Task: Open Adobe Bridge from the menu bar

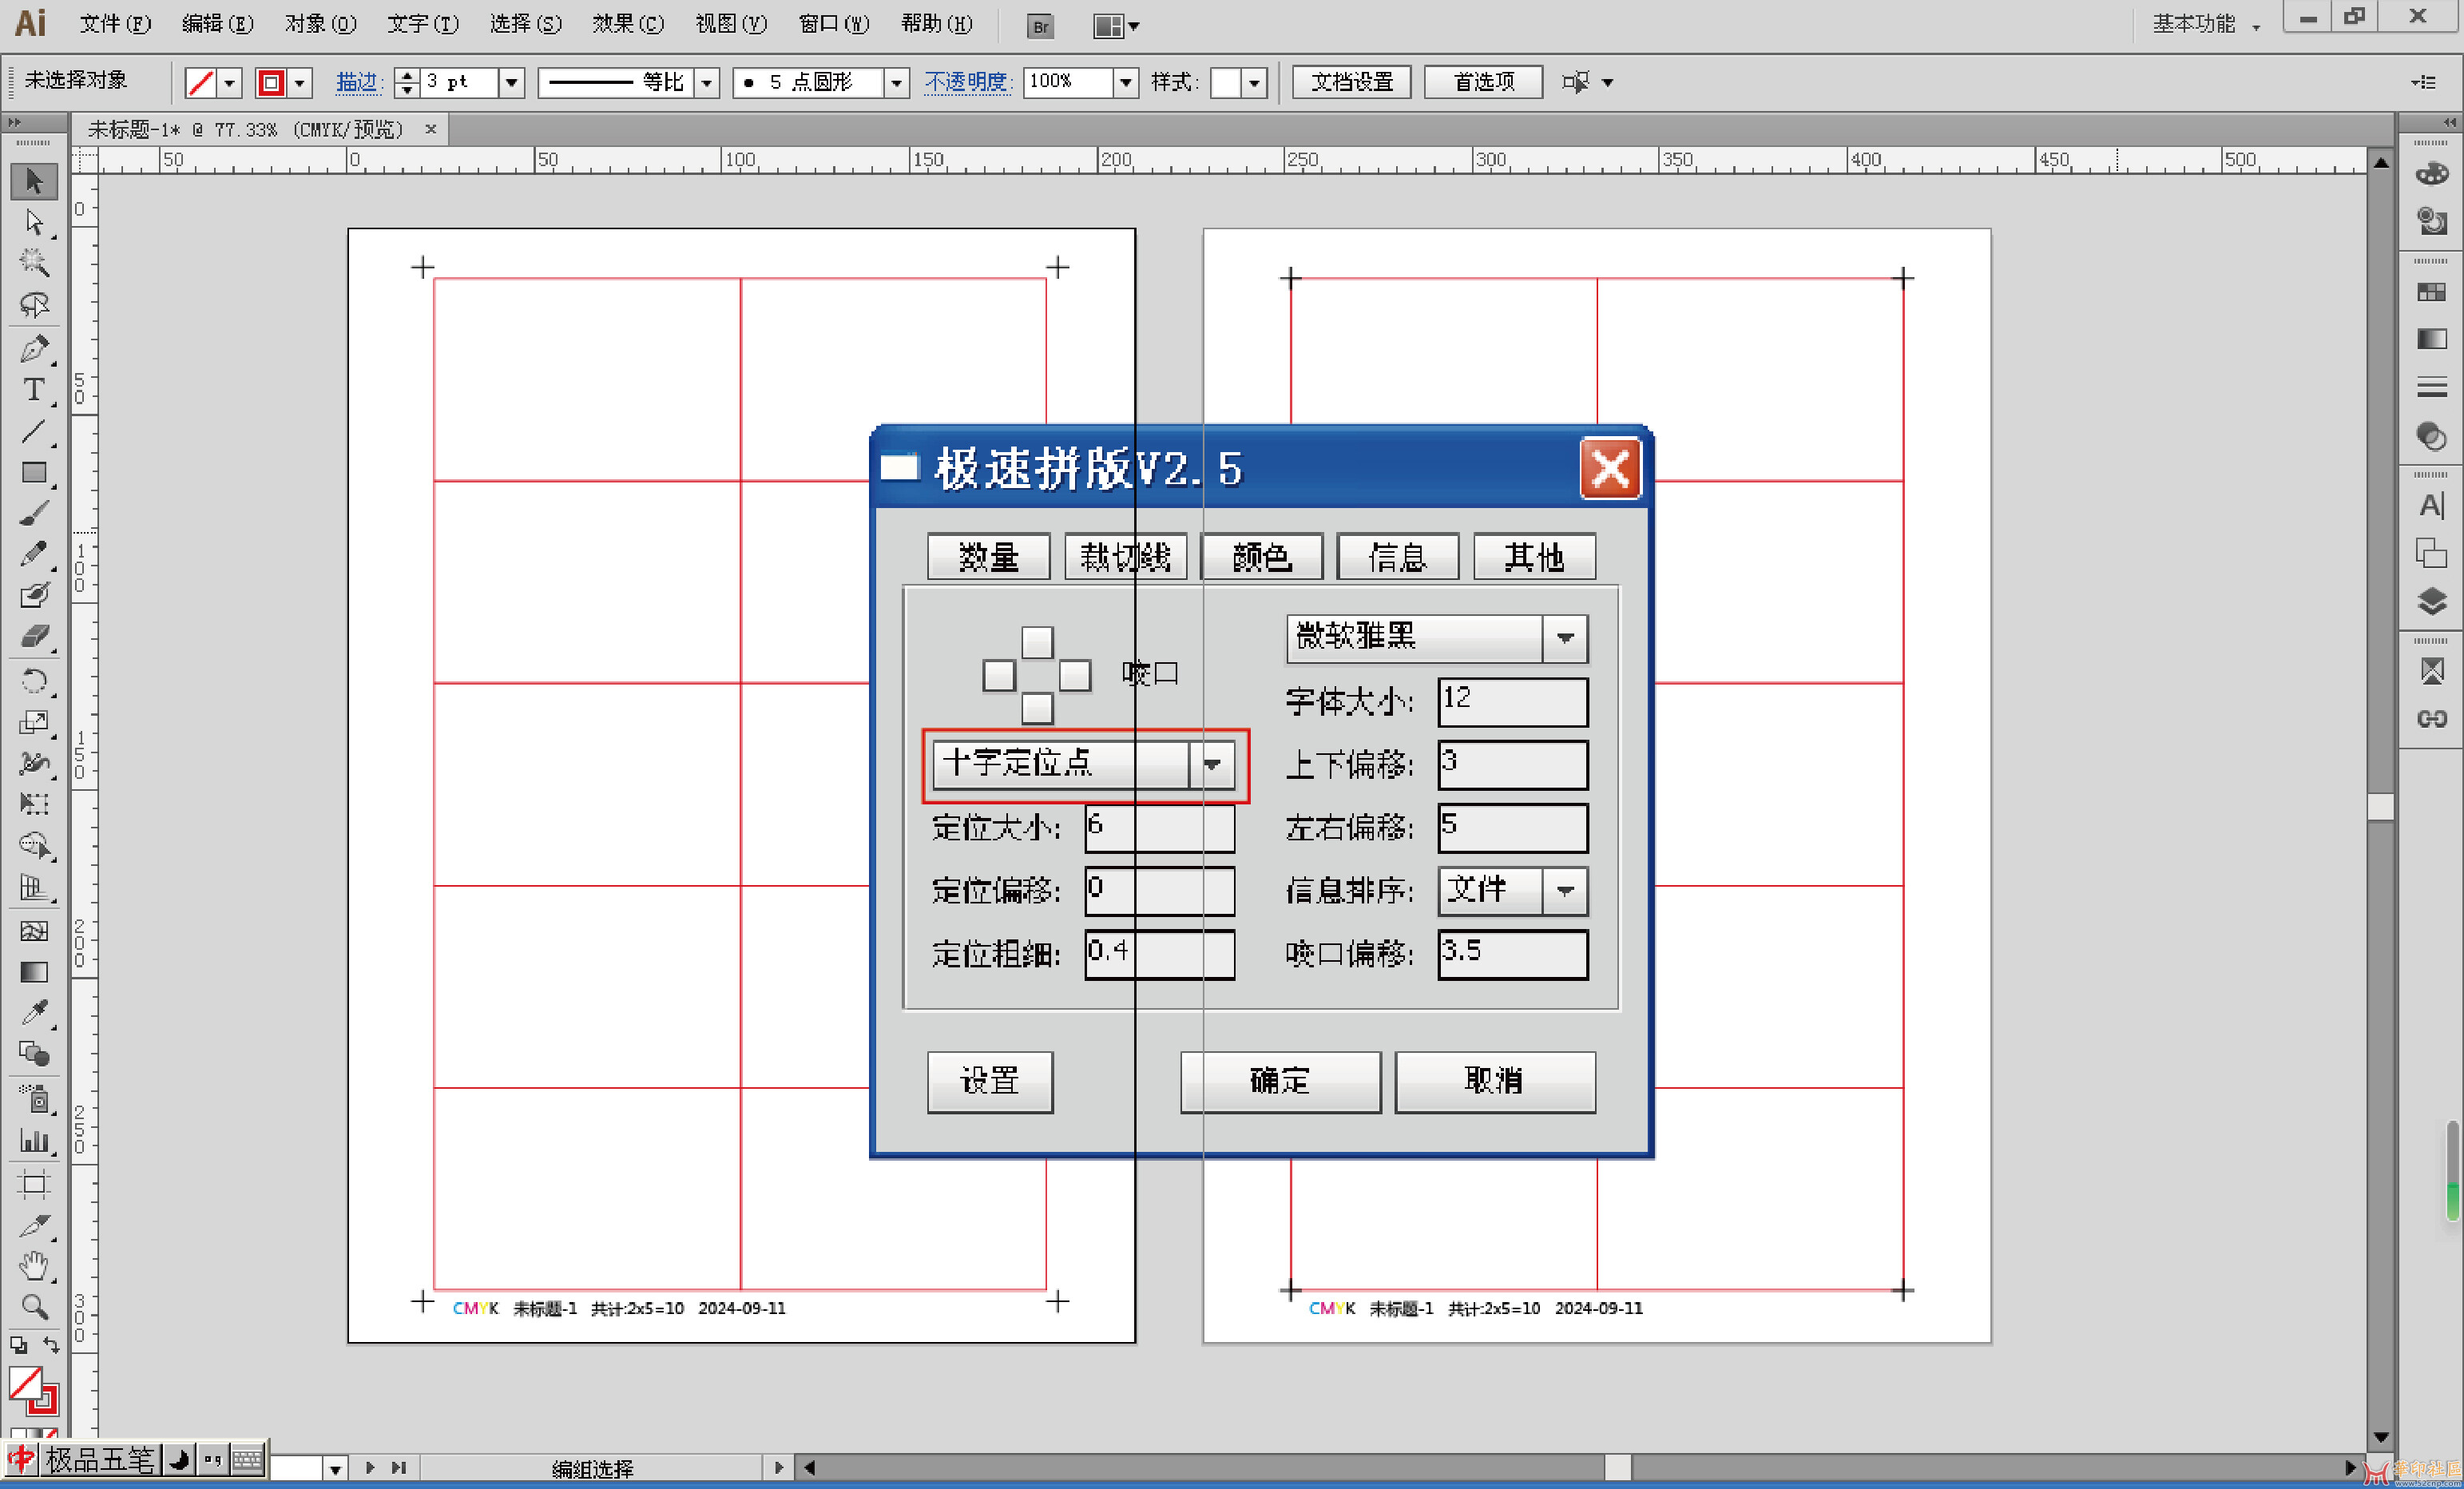Action: tap(1040, 26)
